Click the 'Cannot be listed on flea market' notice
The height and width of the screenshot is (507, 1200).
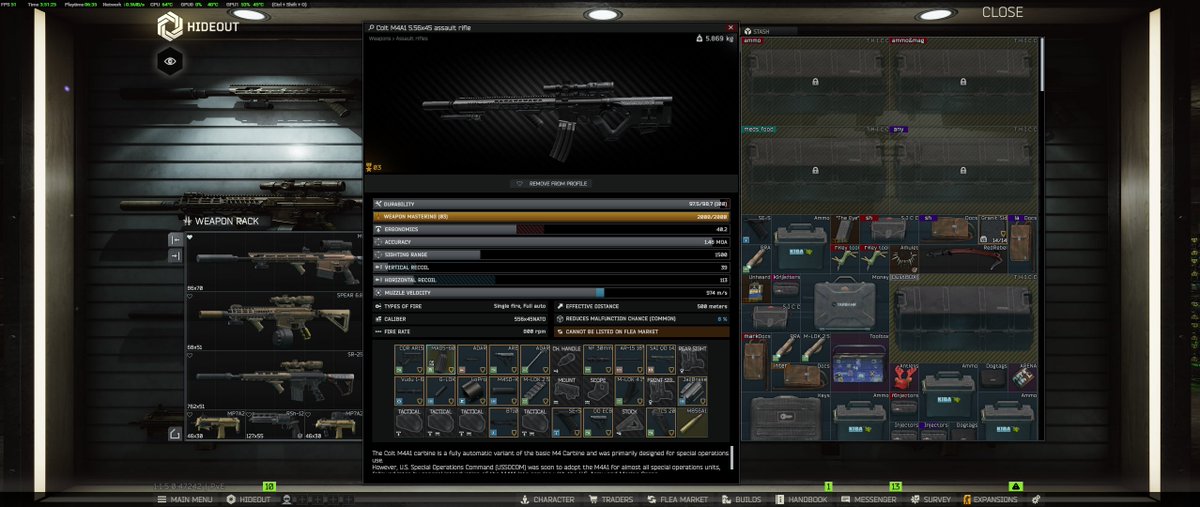[x=644, y=330]
